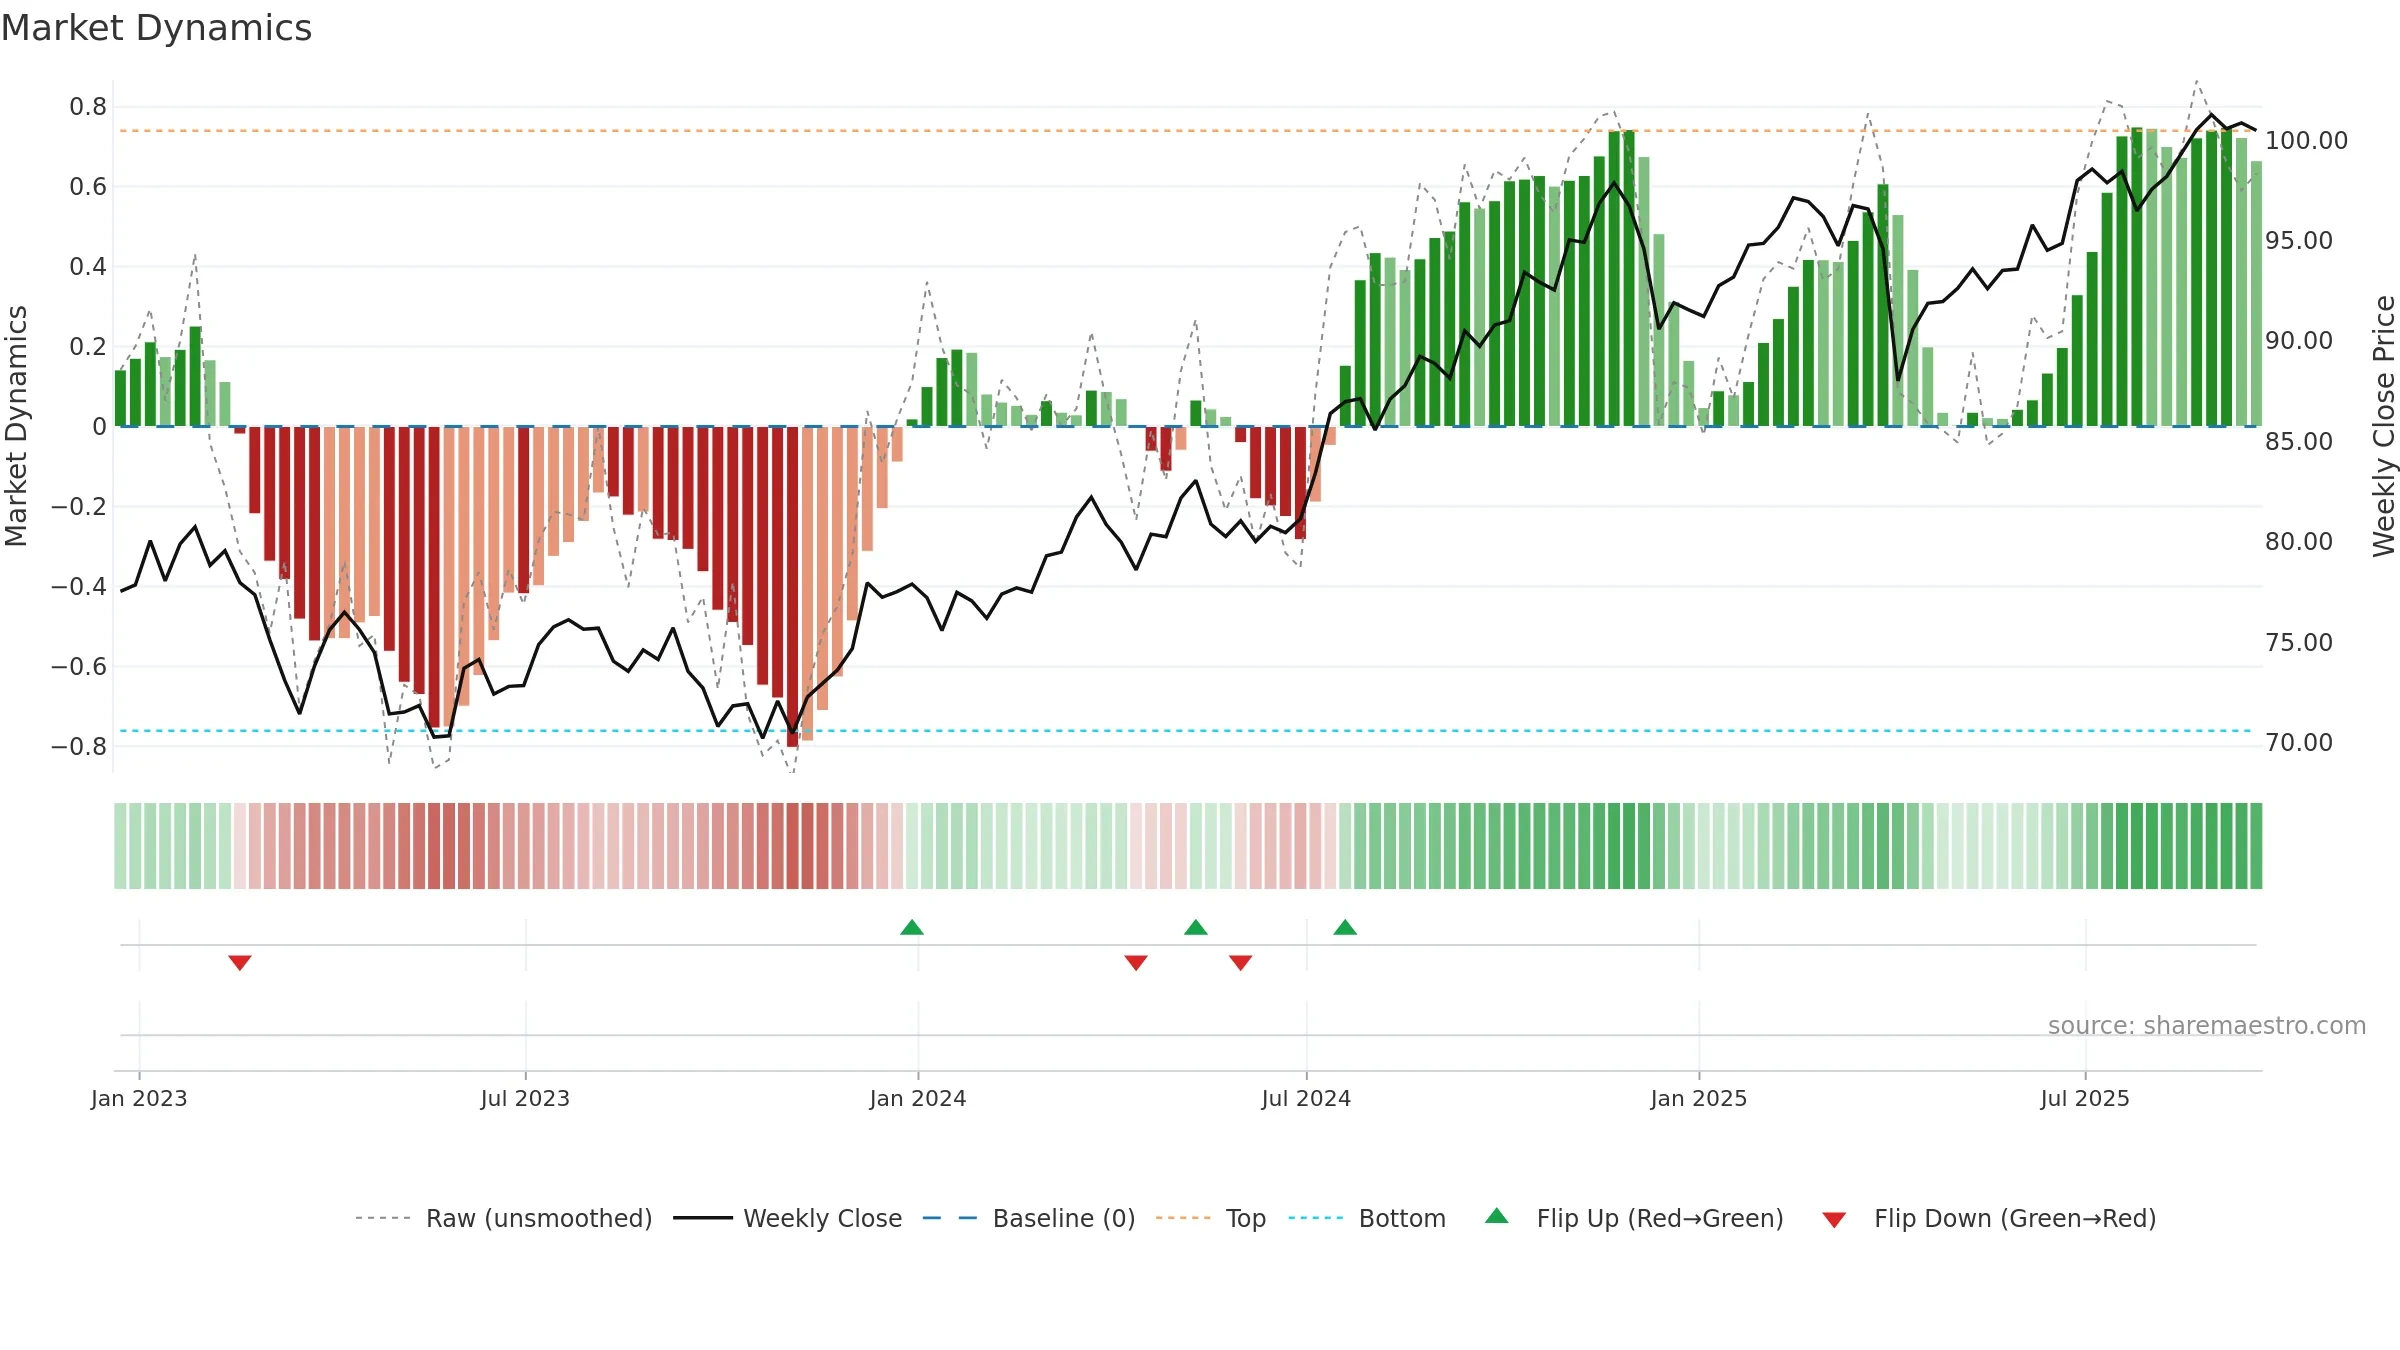This screenshot has width=2400, height=1350.
Task: Select the Flip Down marker after Jan 2023
Action: [x=240, y=962]
